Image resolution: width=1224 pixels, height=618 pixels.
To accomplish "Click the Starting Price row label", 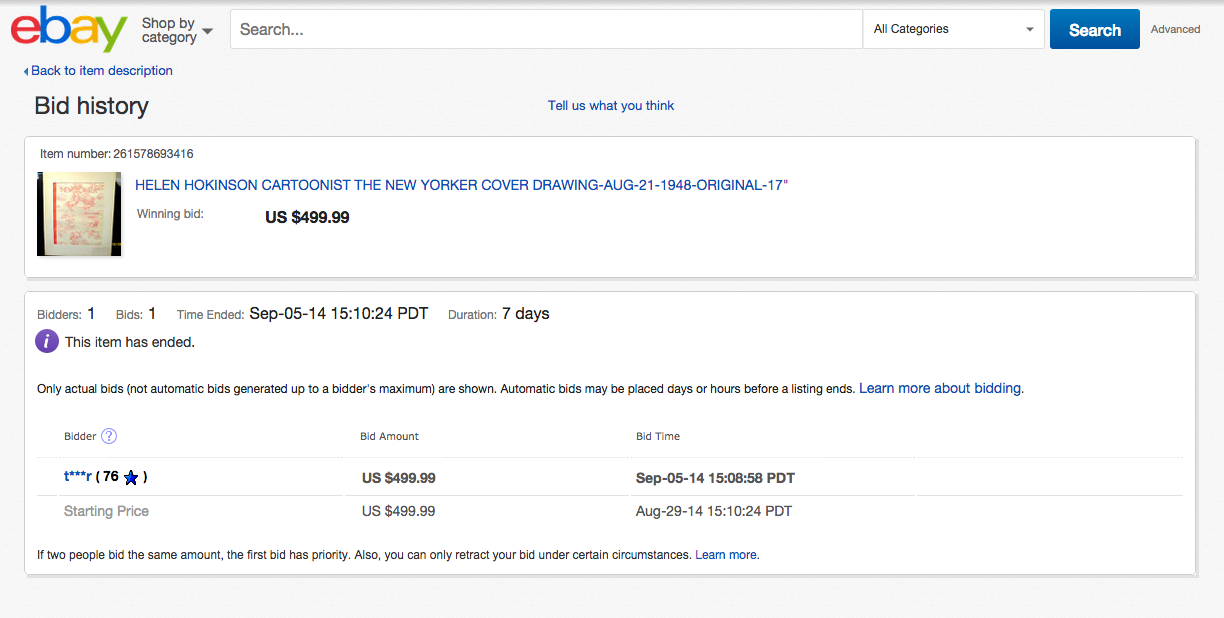I will point(106,511).
